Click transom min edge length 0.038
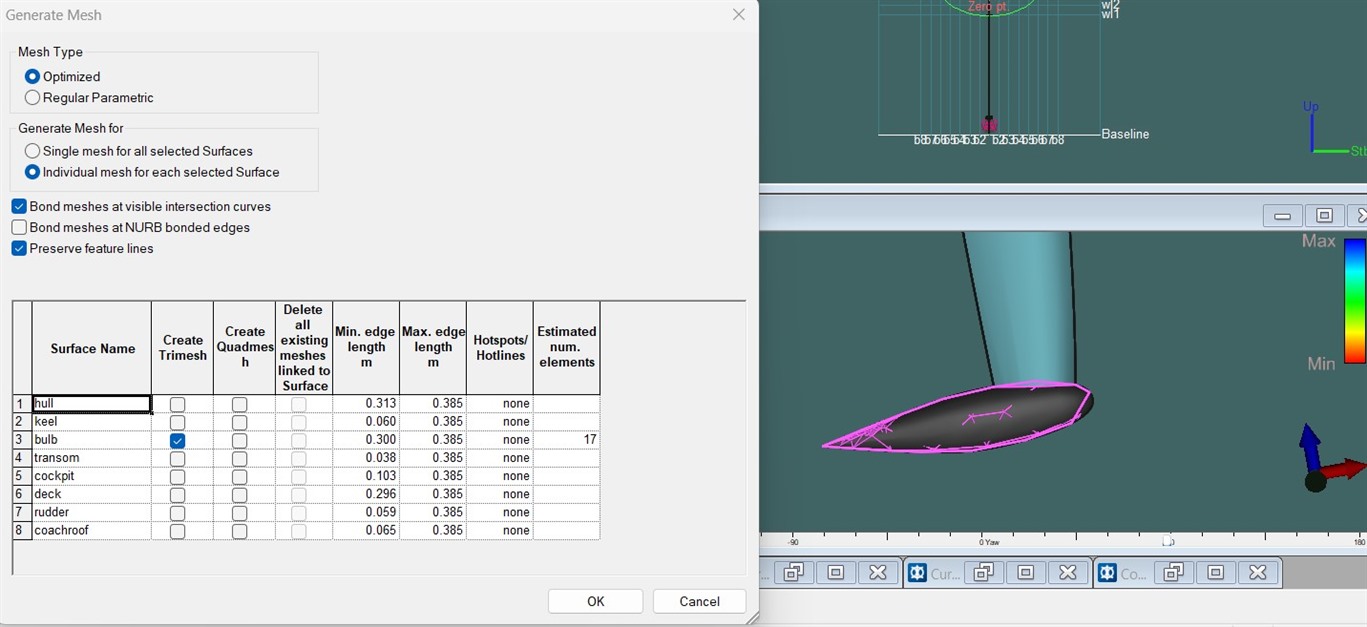Screen dimensions: 1367x627 (366, 458)
